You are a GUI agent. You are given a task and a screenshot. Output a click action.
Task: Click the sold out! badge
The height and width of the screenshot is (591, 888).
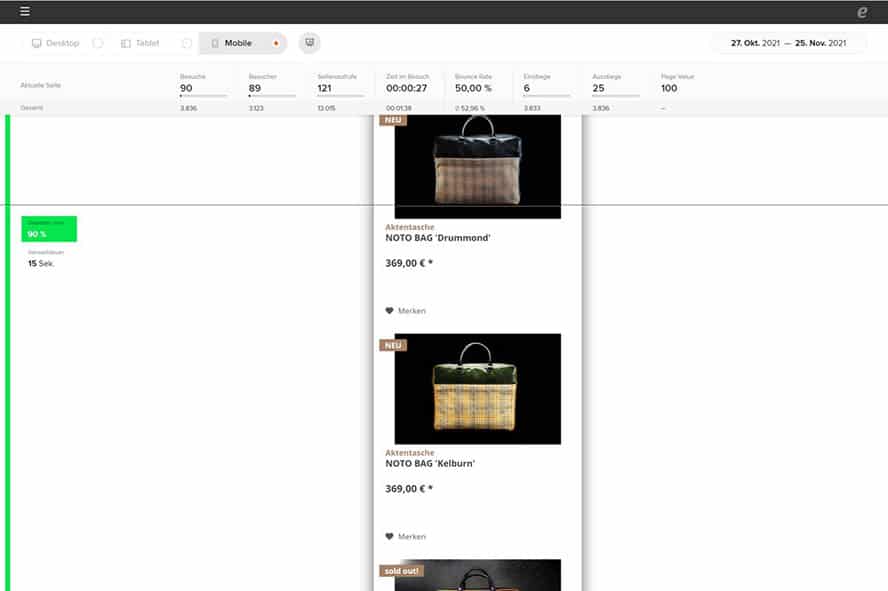pos(402,571)
